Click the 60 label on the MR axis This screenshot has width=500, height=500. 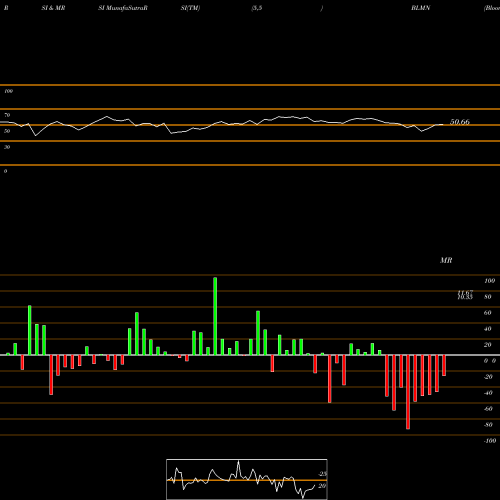coord(488,313)
